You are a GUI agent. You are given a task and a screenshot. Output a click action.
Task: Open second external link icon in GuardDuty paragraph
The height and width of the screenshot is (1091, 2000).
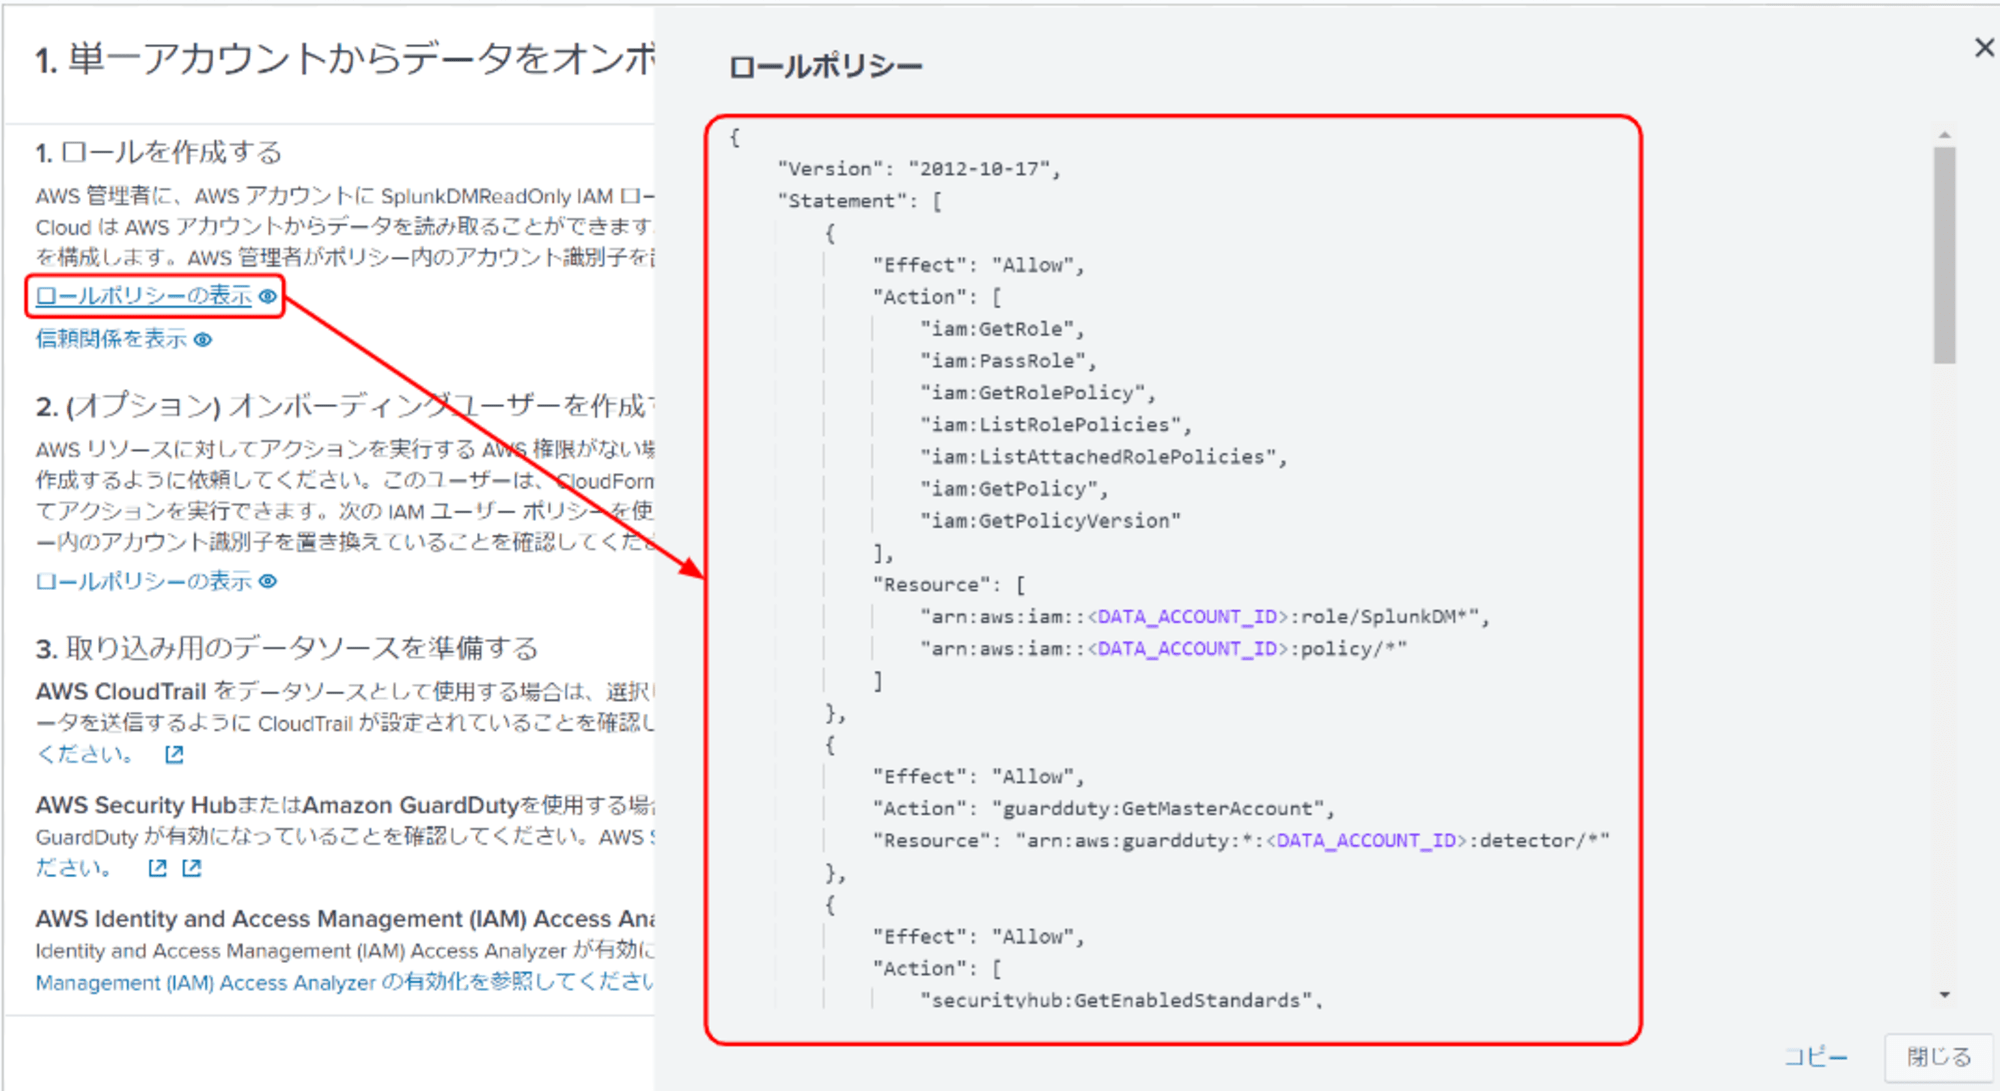192,868
